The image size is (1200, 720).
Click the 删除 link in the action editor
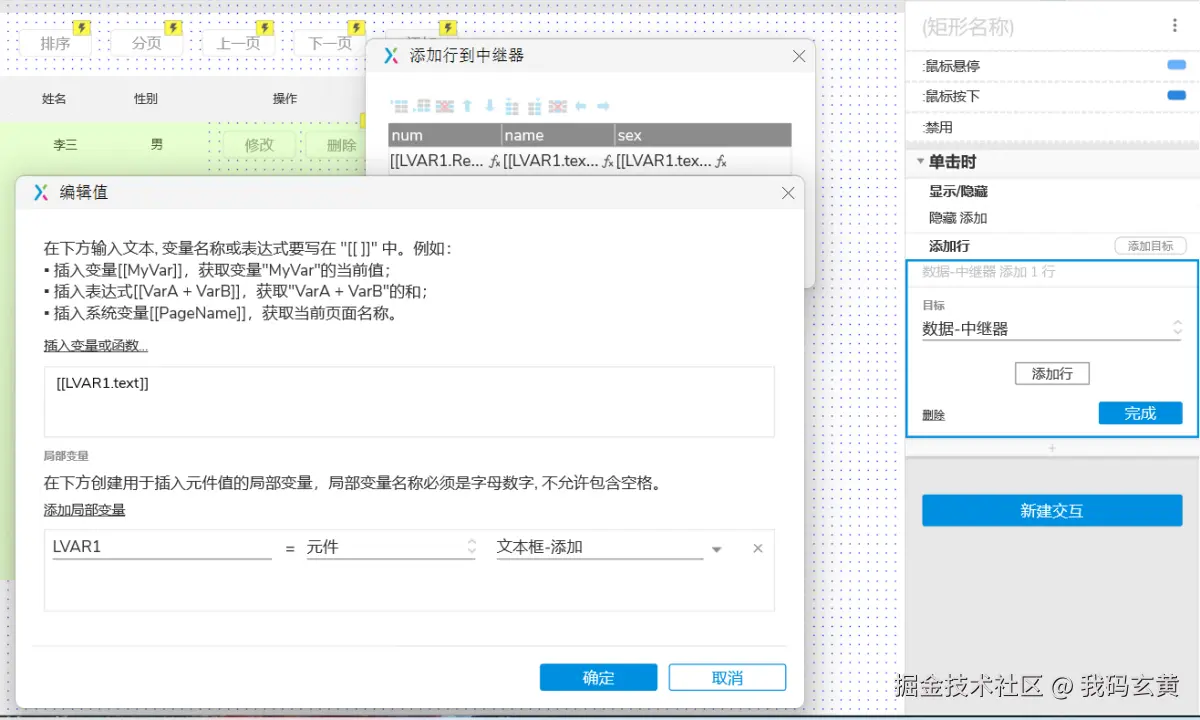933,415
